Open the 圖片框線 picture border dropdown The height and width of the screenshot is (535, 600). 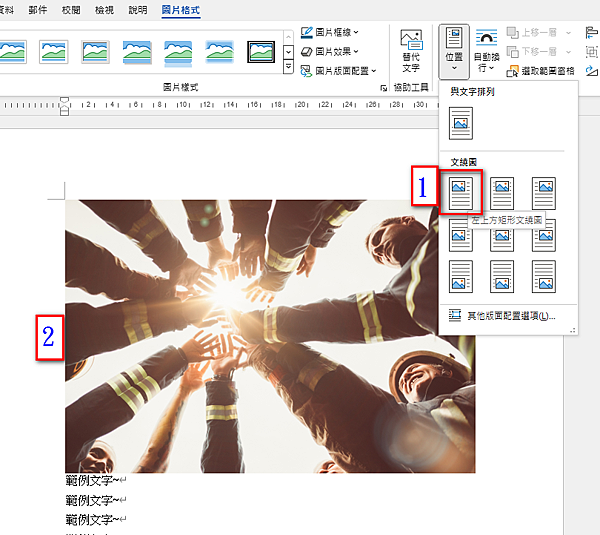coord(336,32)
